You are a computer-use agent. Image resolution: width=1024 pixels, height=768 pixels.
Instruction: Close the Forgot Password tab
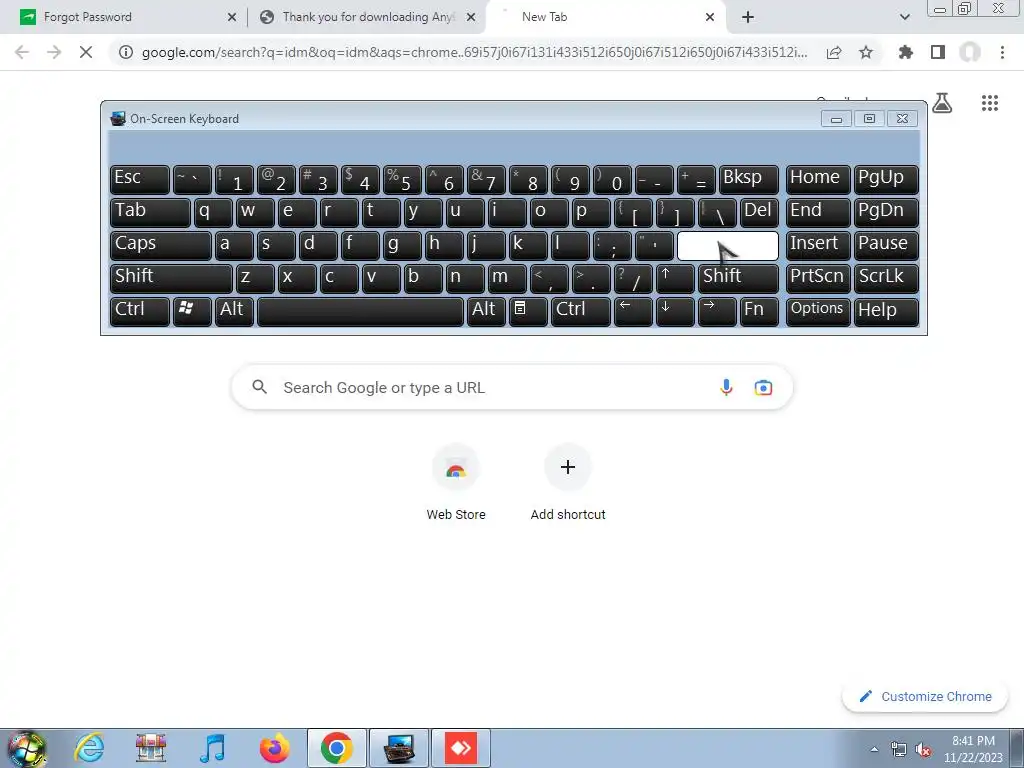(x=232, y=17)
